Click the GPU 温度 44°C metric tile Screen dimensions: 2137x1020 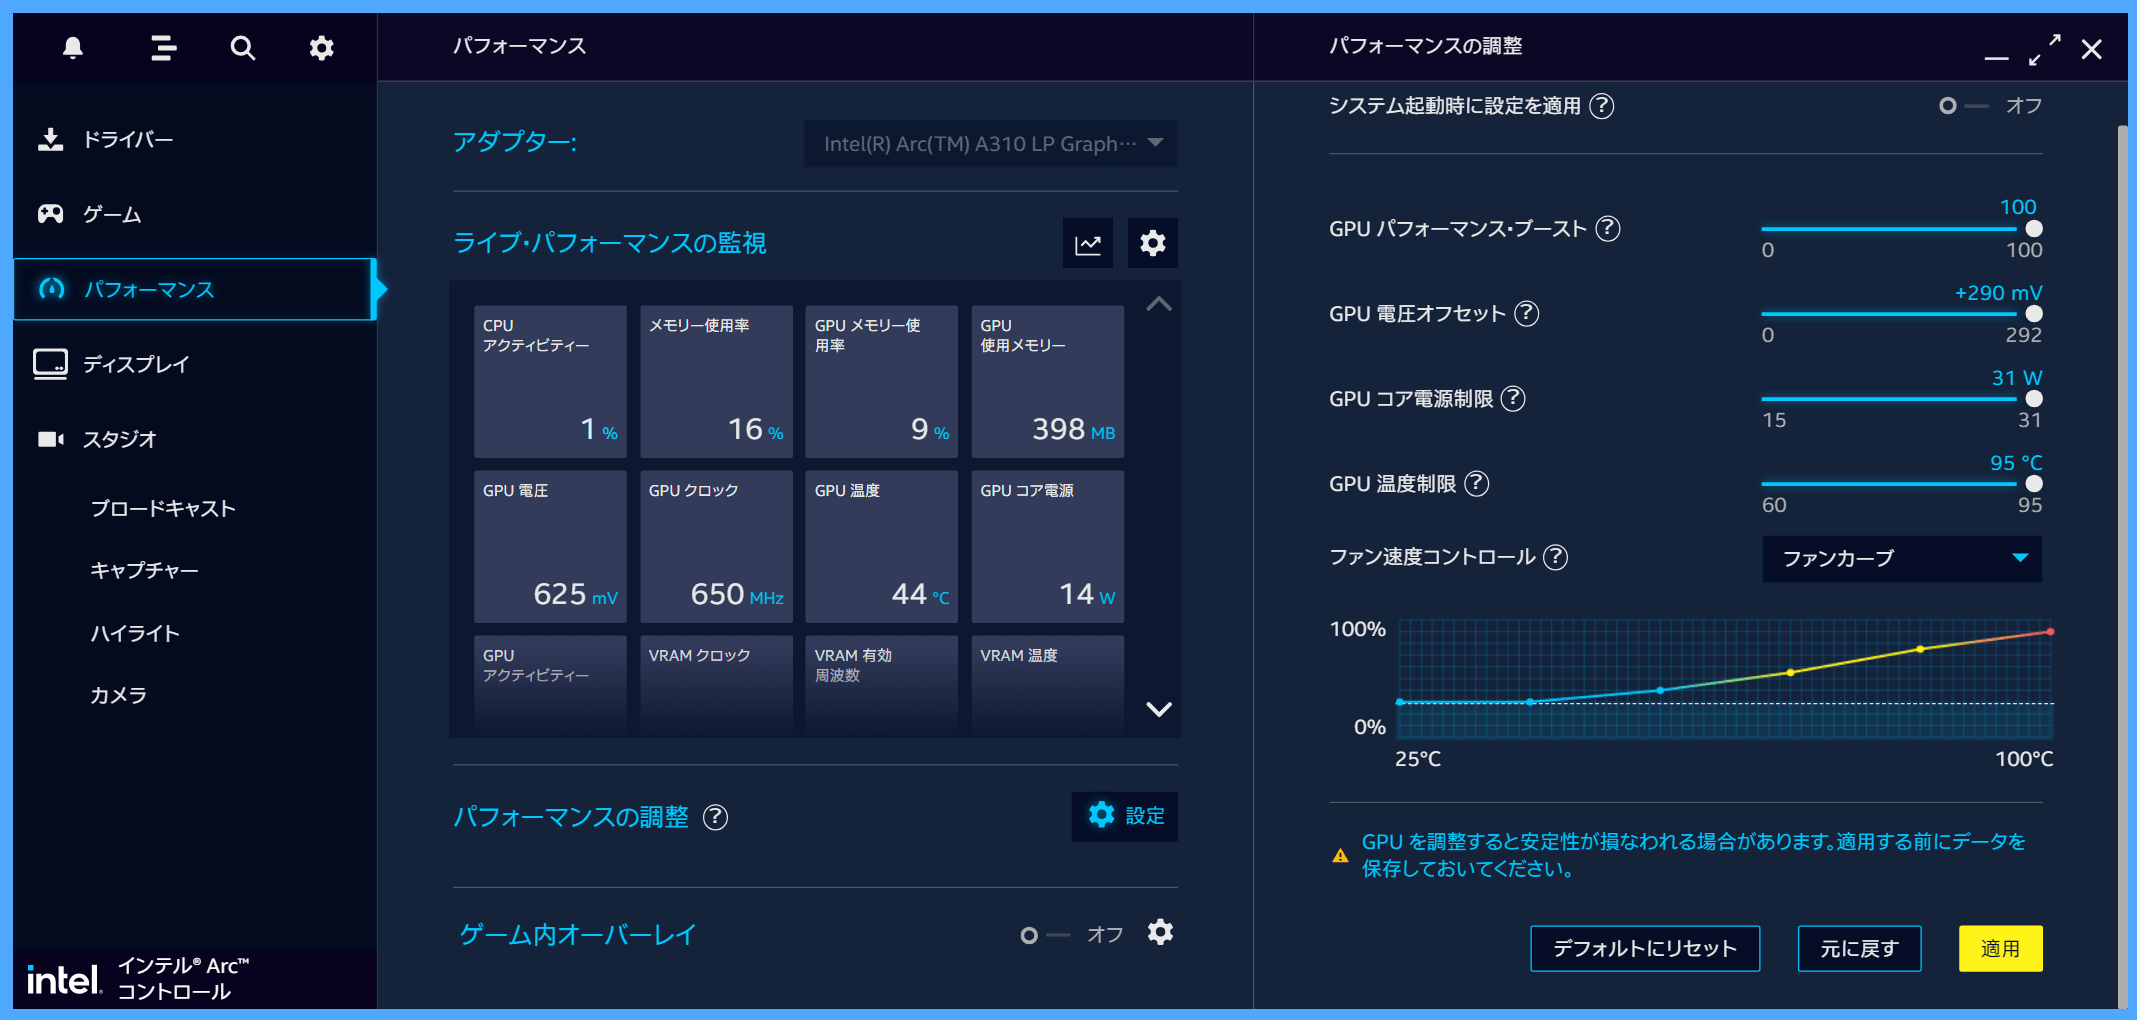coord(881,546)
